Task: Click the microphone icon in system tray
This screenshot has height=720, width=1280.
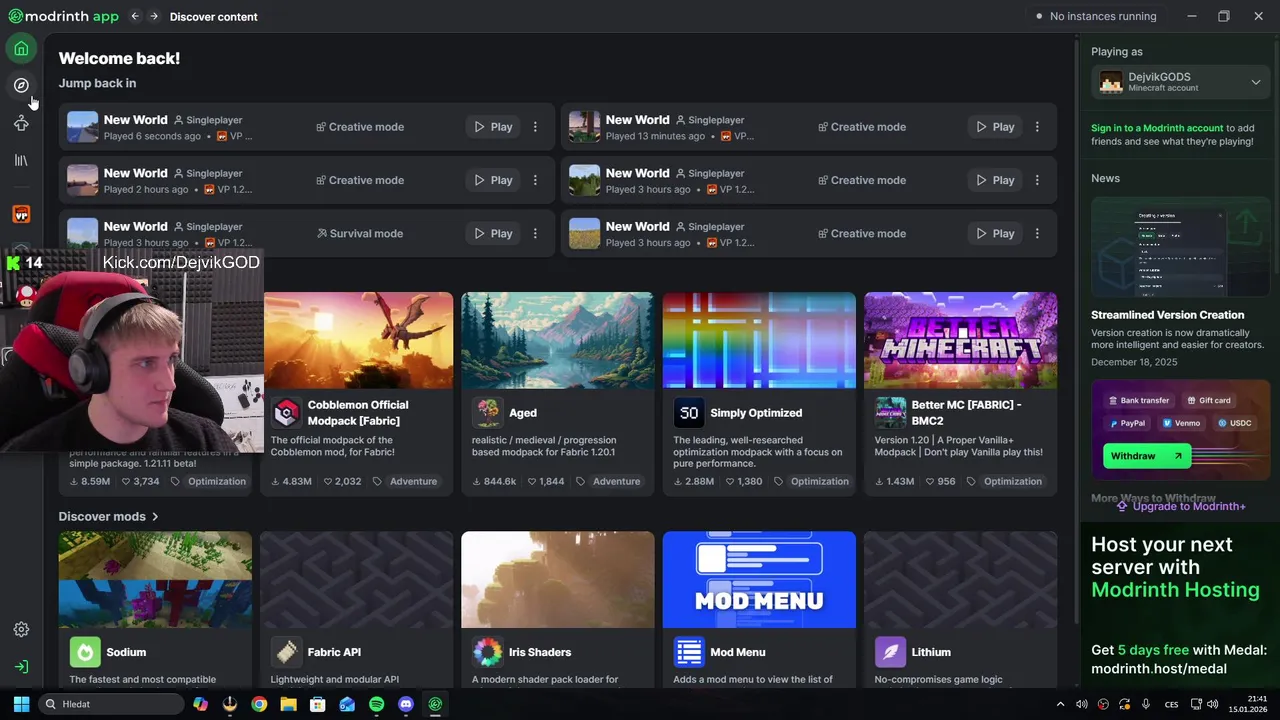Action: click(x=1146, y=704)
